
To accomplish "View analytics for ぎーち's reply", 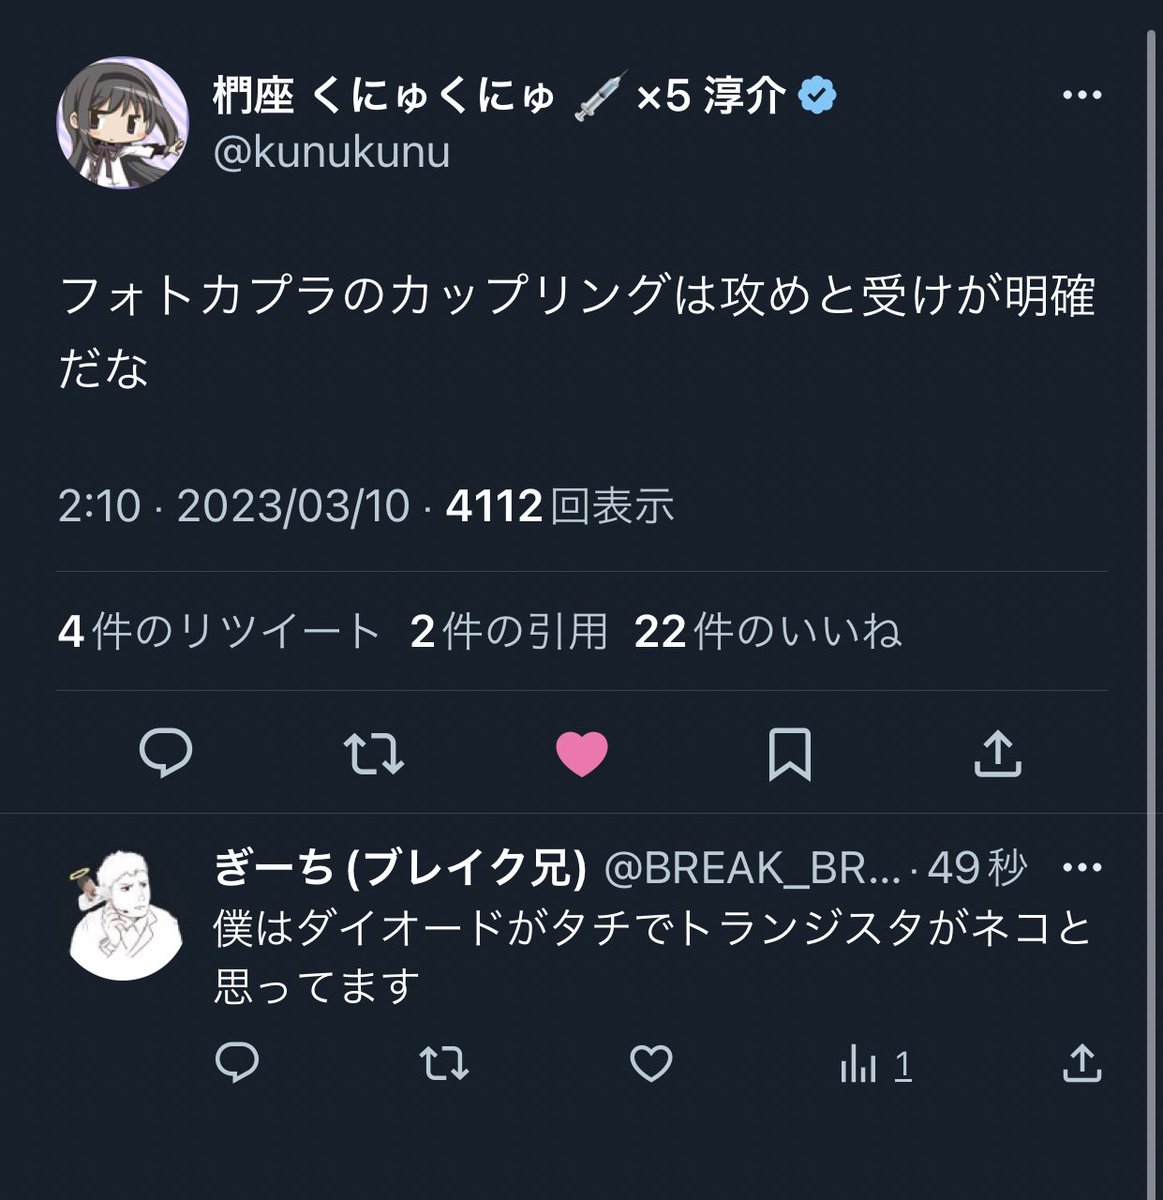I will click(875, 1065).
